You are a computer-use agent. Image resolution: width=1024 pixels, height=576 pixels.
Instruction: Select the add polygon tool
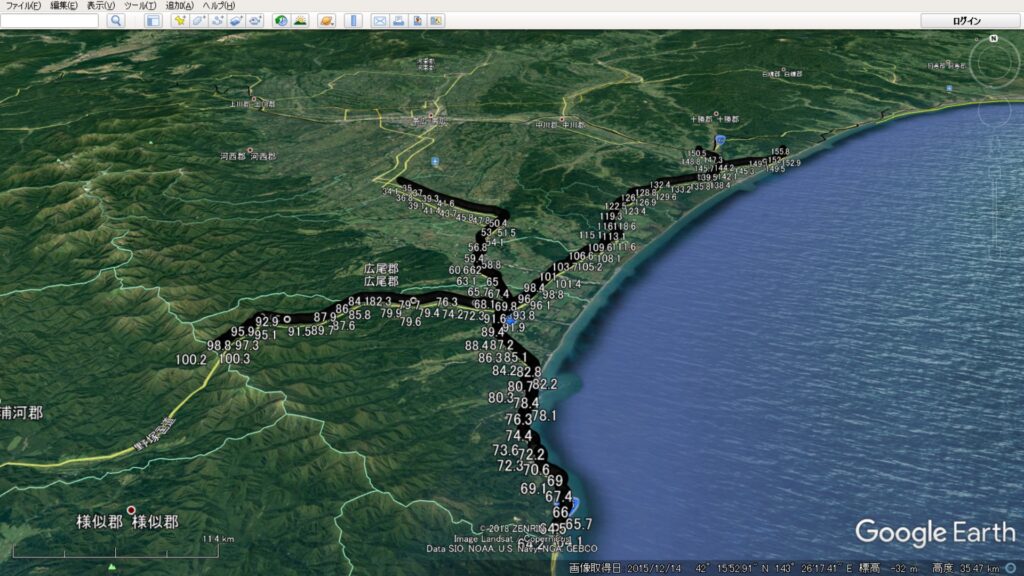pos(198,21)
